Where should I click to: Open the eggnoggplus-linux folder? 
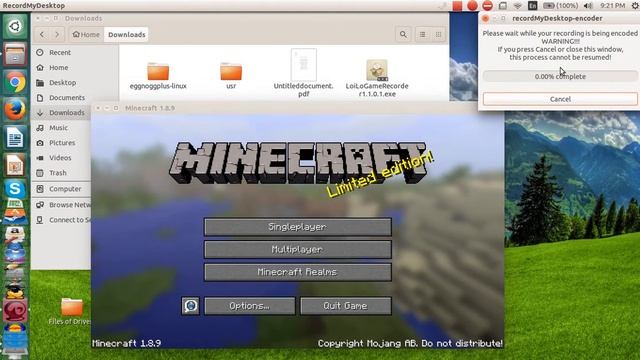point(158,76)
